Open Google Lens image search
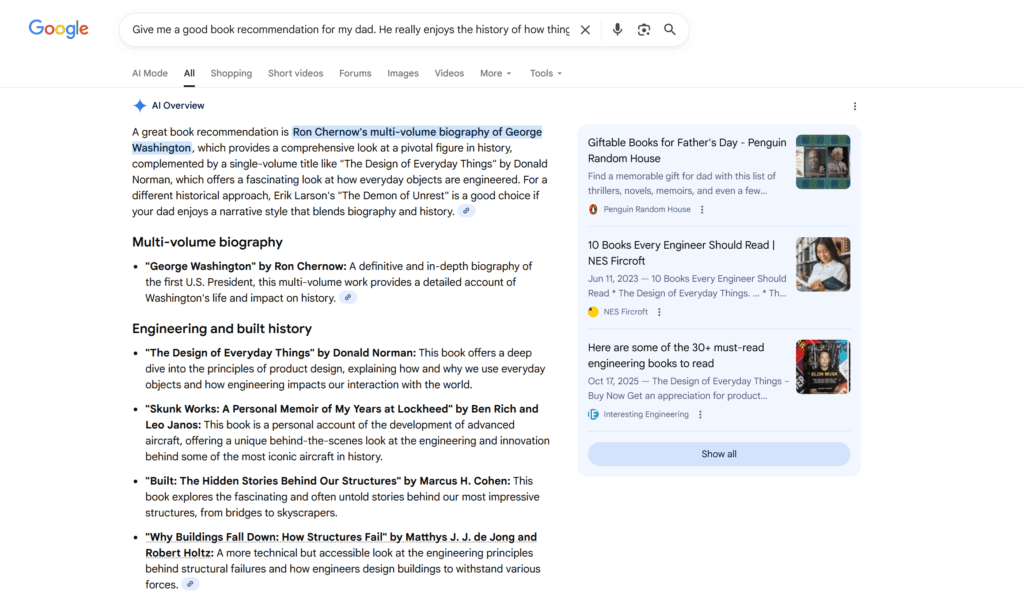The width and height of the screenshot is (1024, 595). click(x=644, y=30)
